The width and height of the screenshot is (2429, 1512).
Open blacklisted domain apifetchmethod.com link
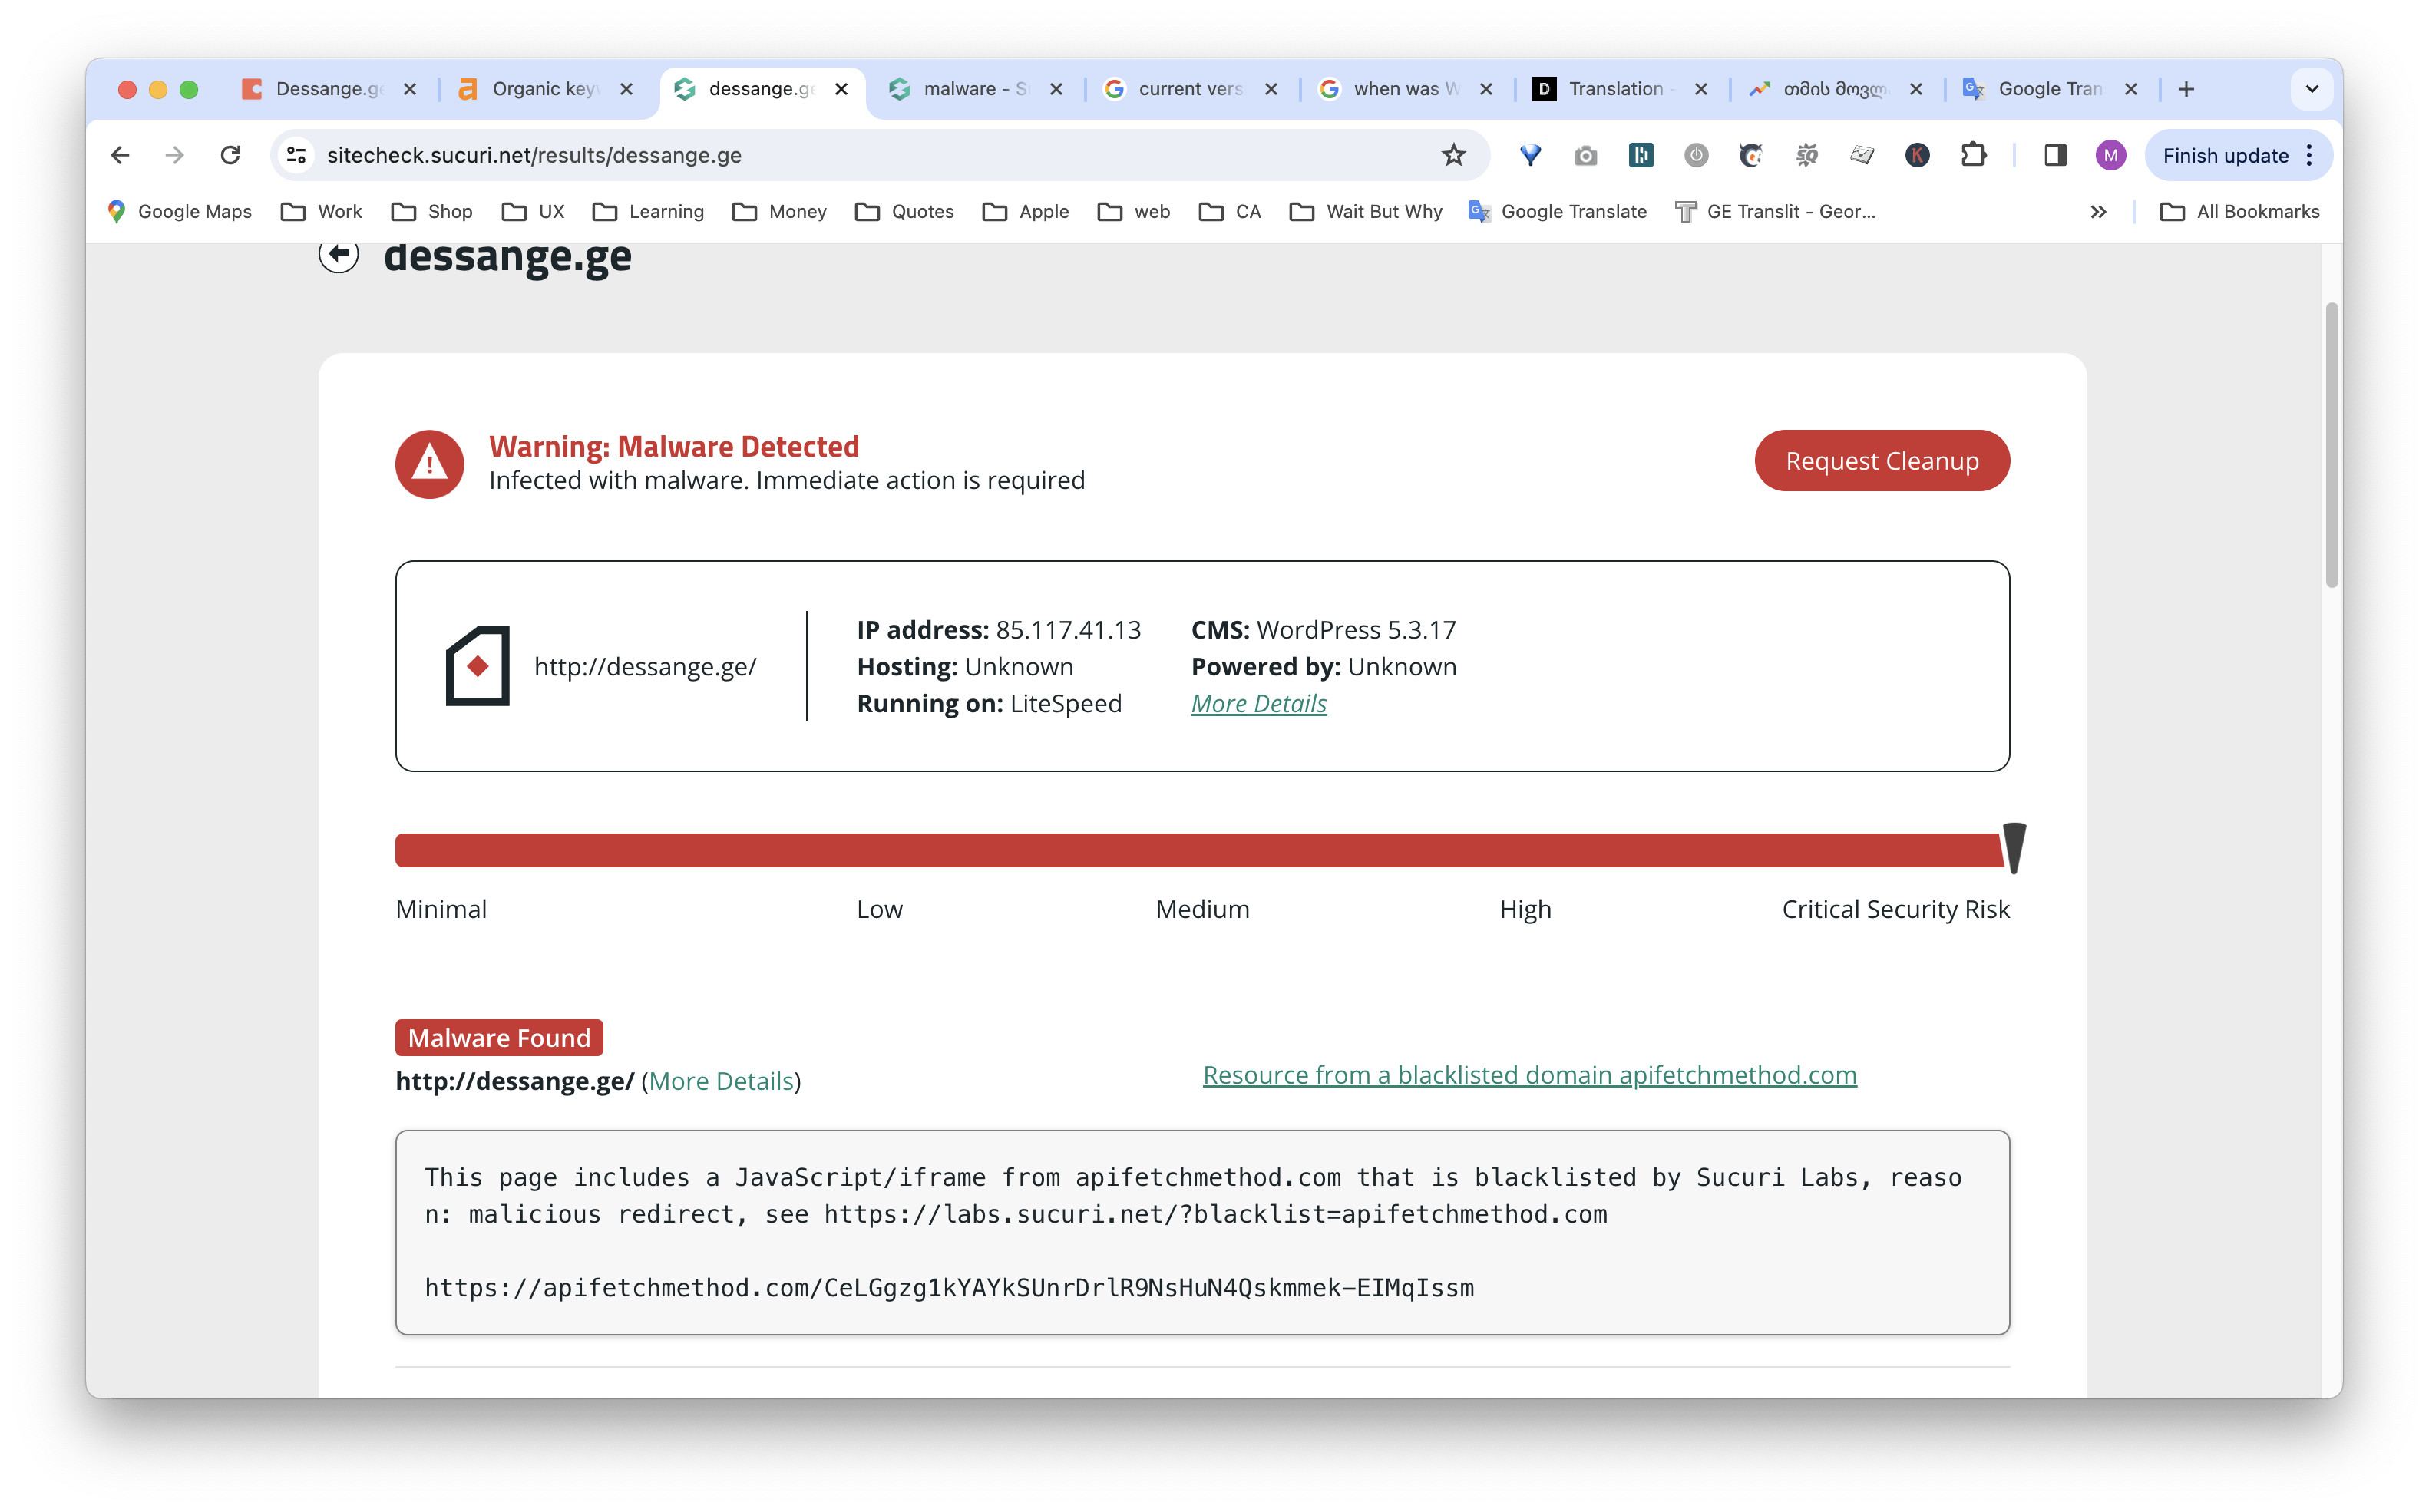tap(1529, 1075)
